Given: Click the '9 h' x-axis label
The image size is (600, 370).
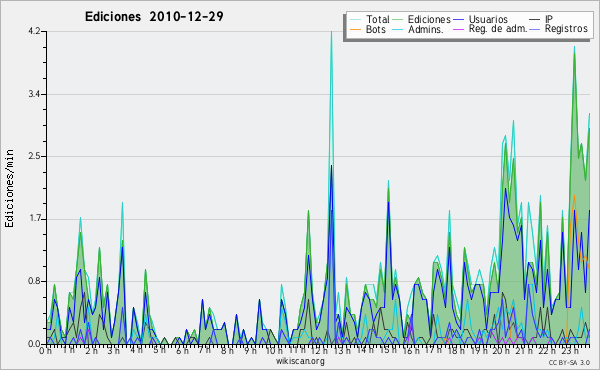Looking at the screenshot, I should coord(250,351).
